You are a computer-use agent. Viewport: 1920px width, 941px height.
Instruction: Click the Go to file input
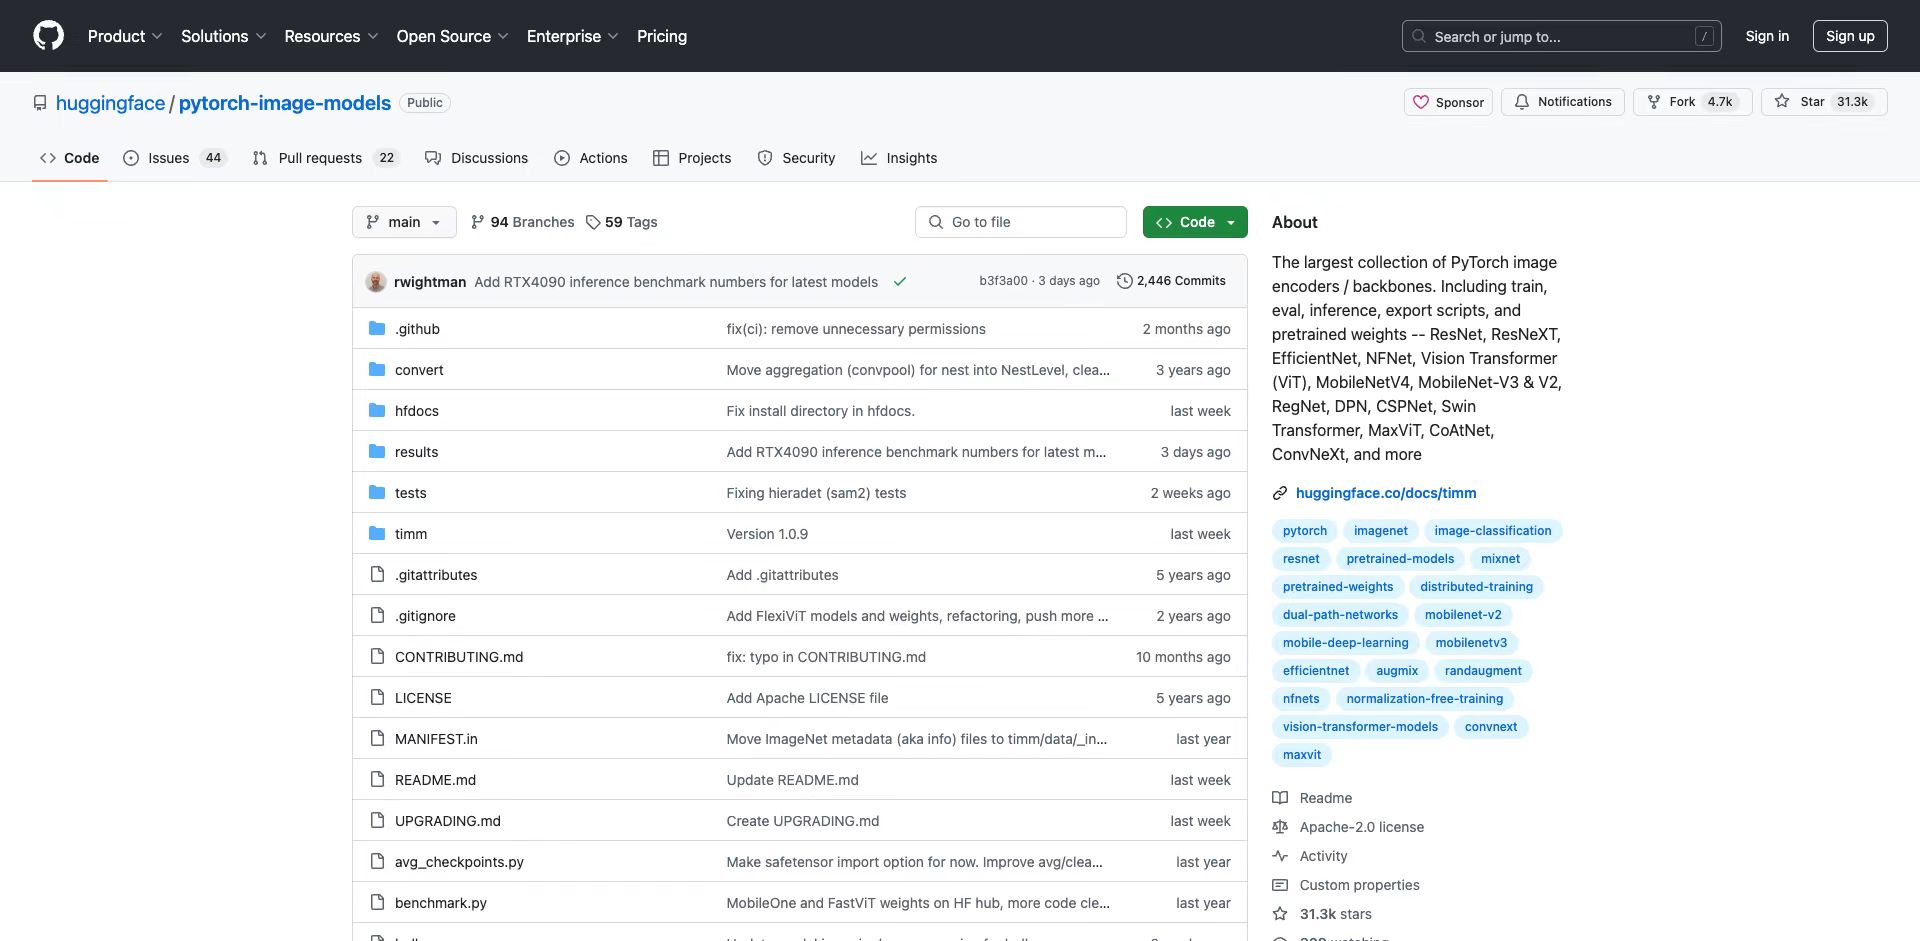pos(1021,222)
